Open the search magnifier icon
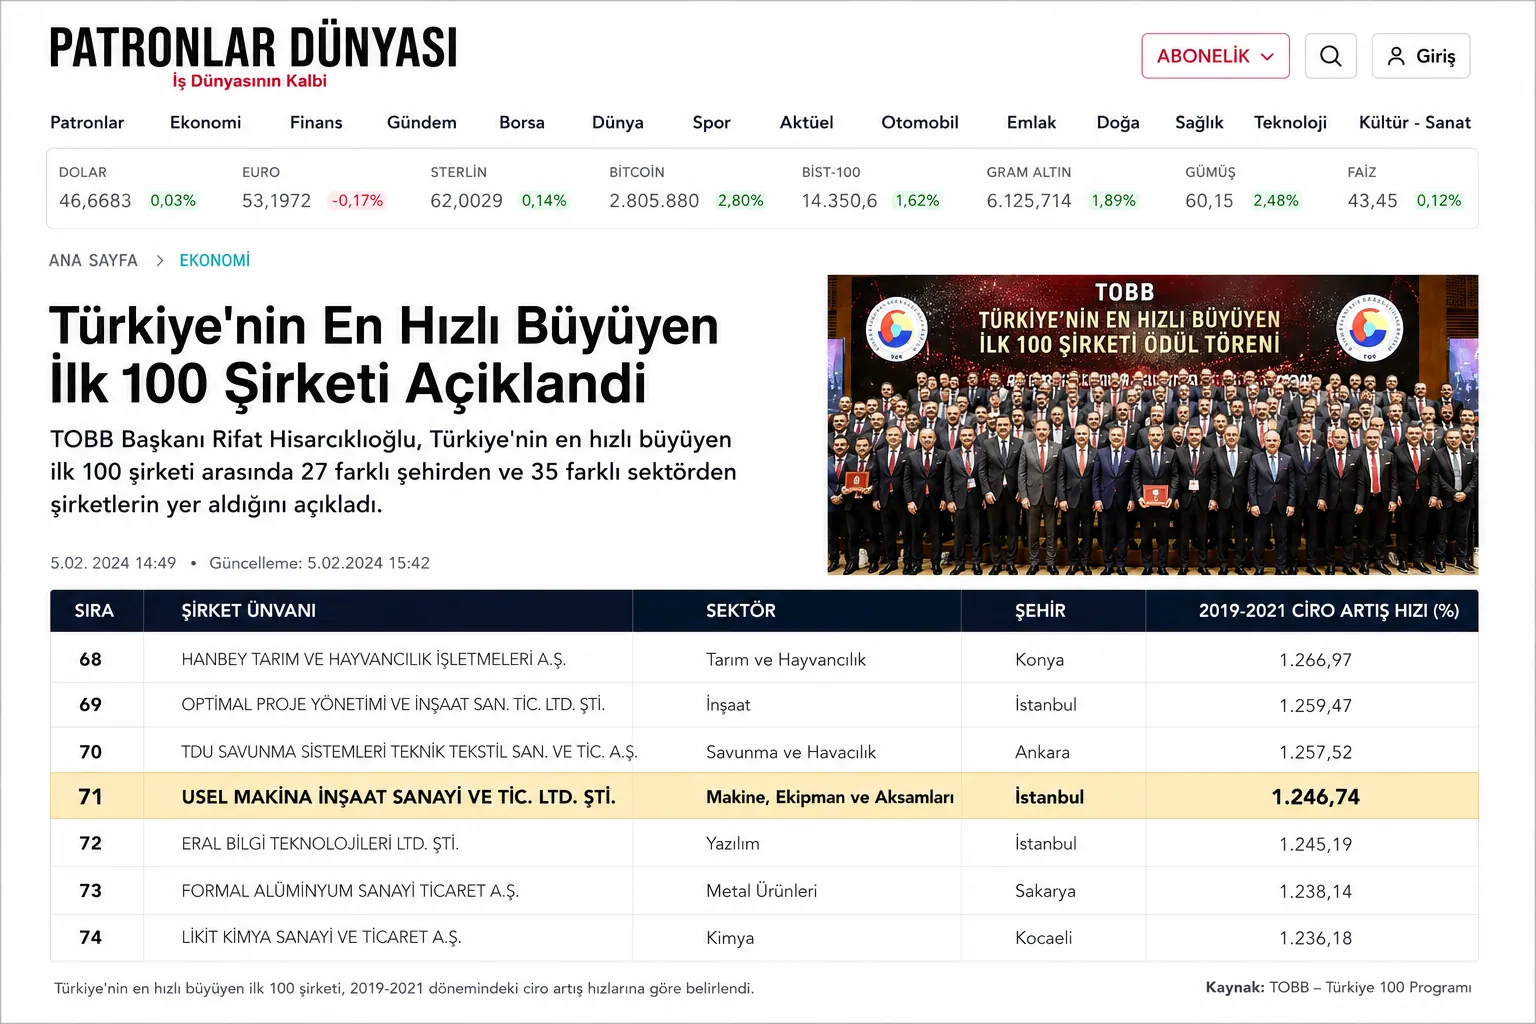This screenshot has height=1024, width=1536. point(1330,56)
